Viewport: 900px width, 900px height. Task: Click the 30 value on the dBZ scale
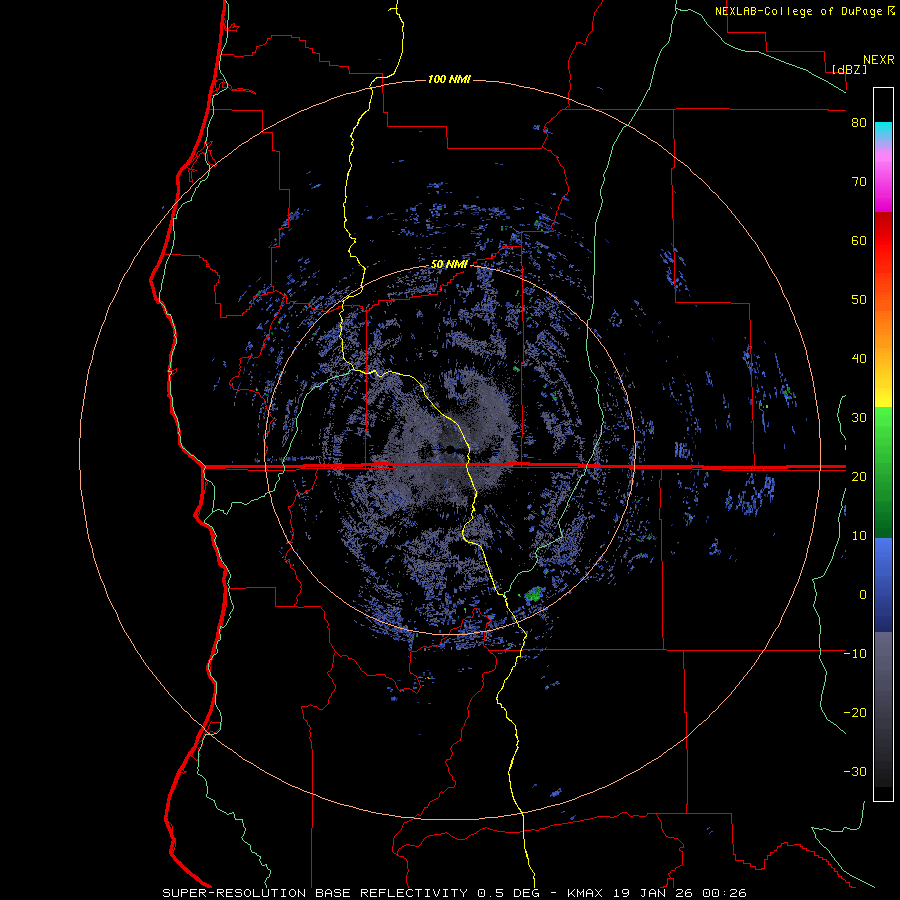click(x=859, y=418)
